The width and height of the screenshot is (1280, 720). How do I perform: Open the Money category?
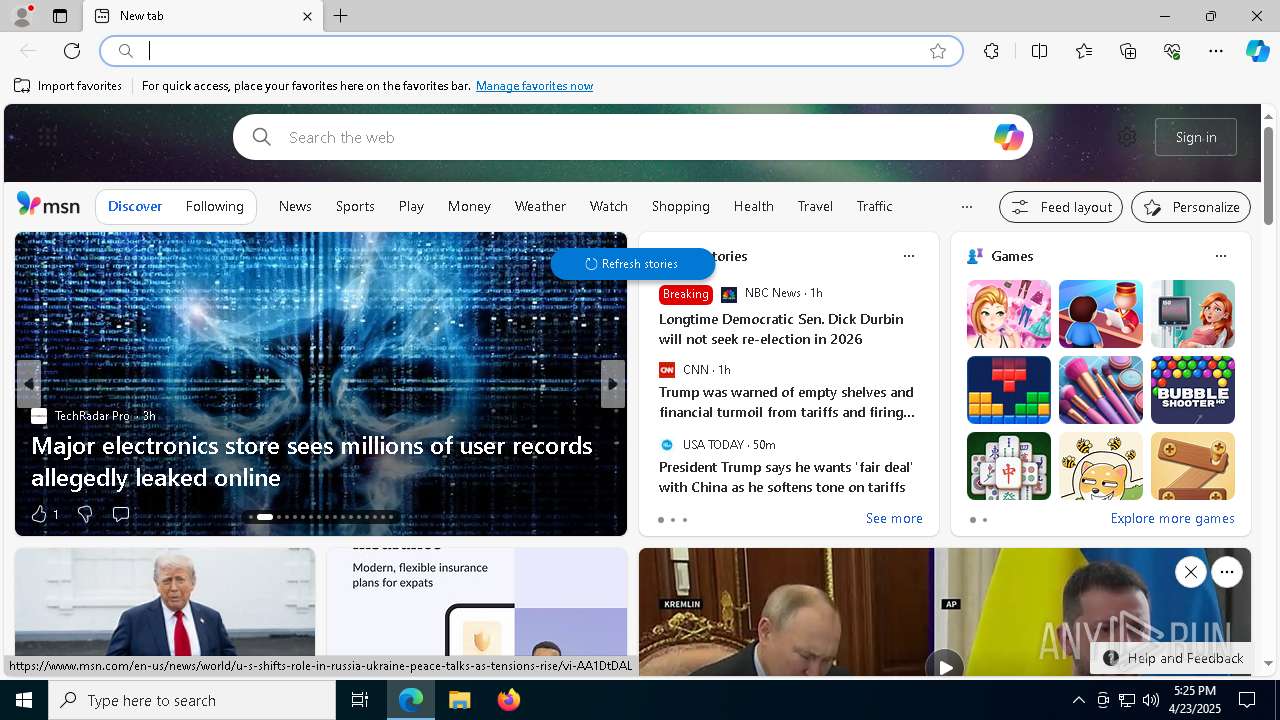click(469, 206)
